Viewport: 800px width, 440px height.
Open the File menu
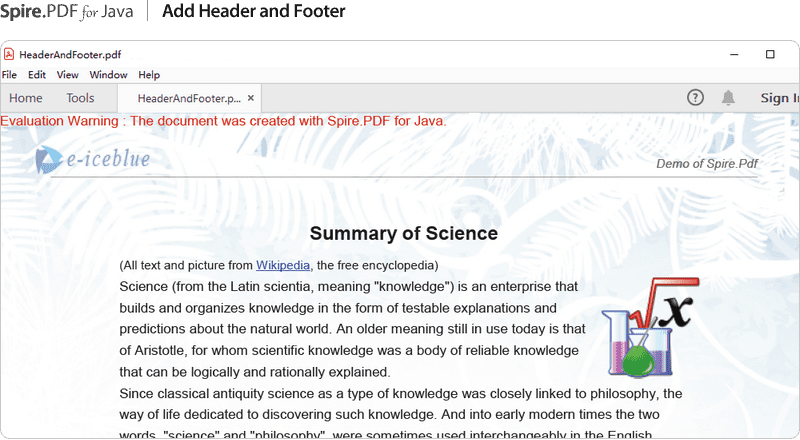pos(9,75)
